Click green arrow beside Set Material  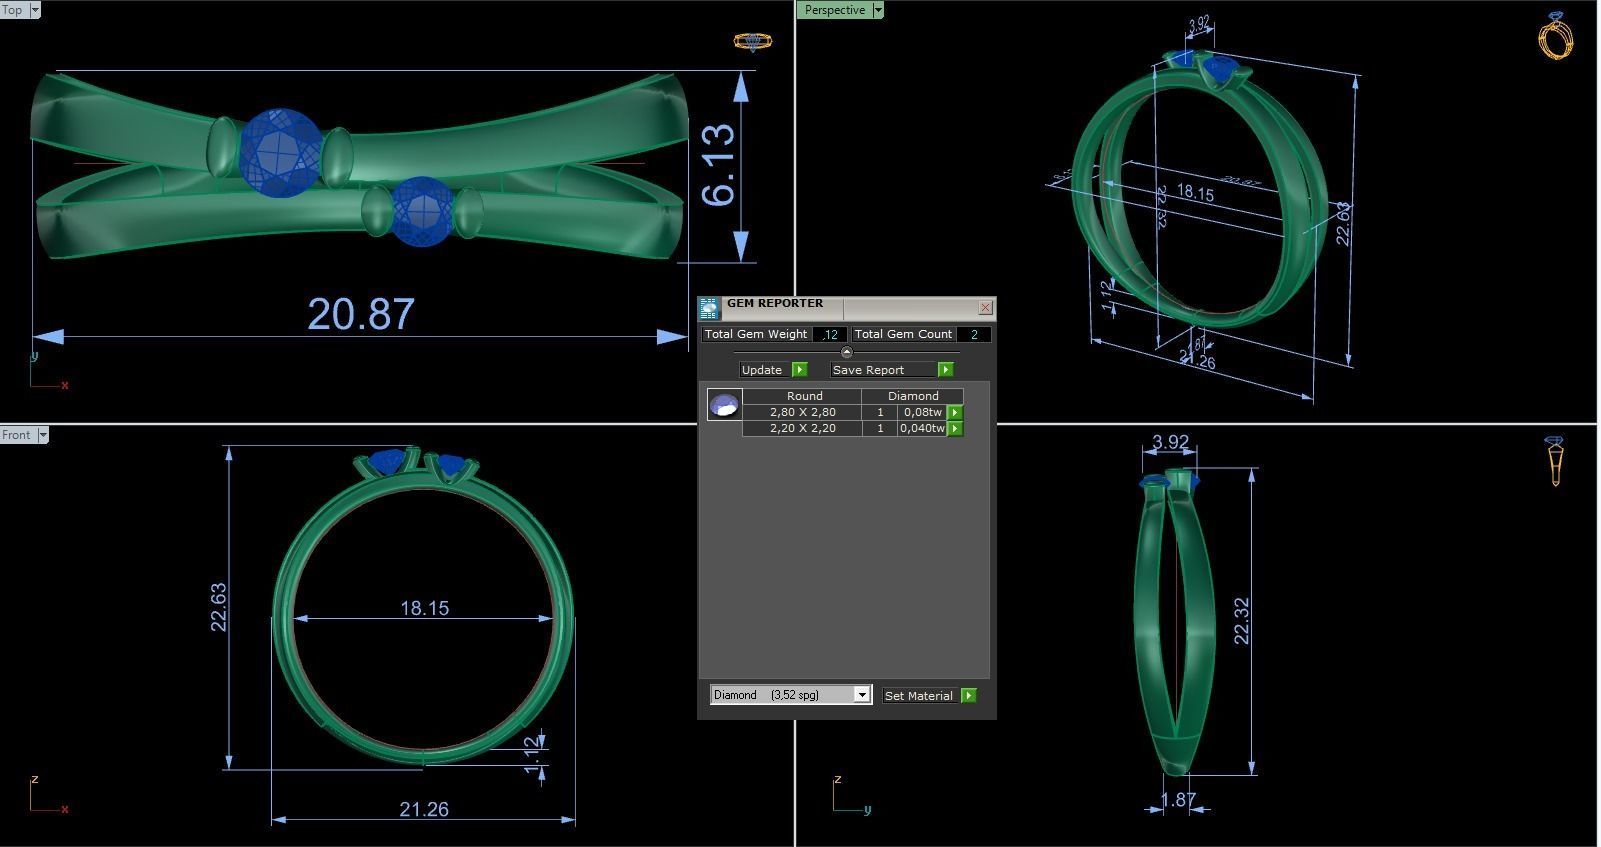pyautogui.click(x=968, y=695)
